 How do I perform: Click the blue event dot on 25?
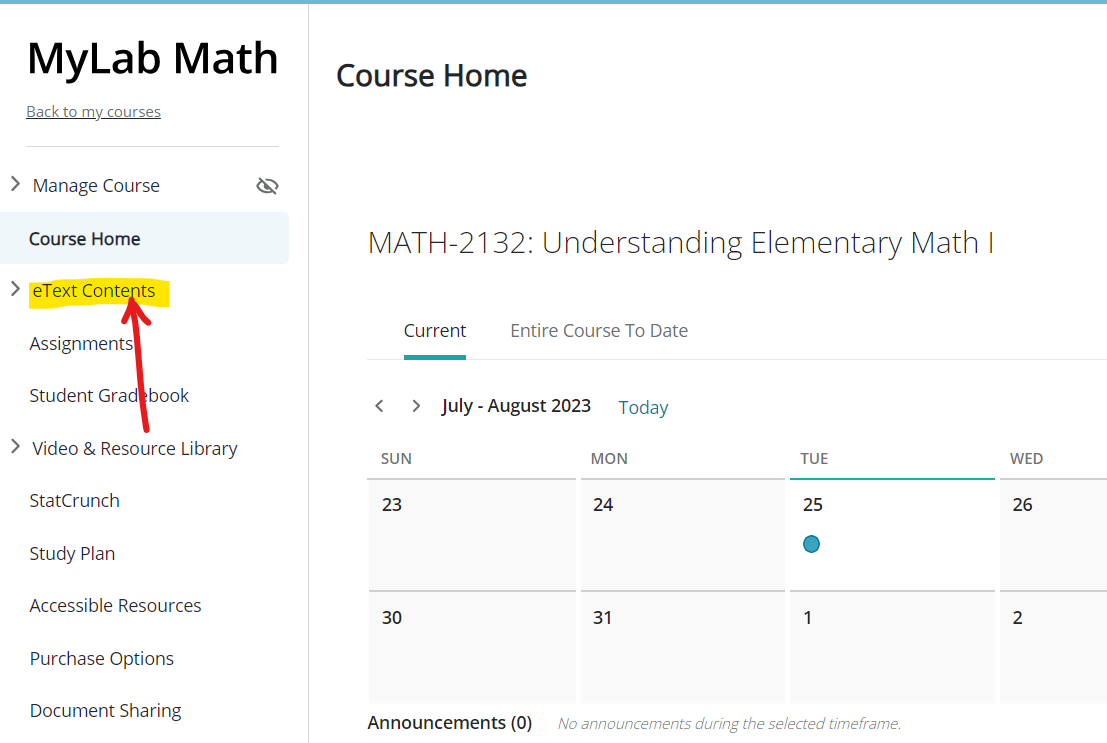pyautogui.click(x=811, y=544)
